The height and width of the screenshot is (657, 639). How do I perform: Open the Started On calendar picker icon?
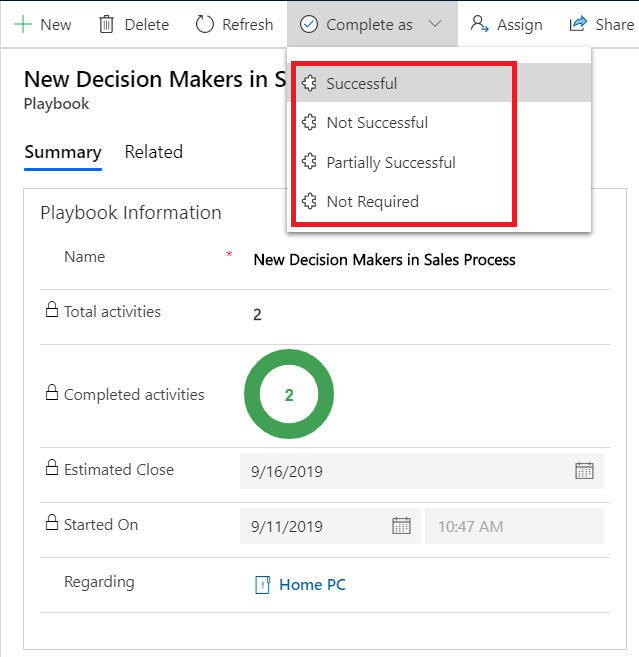tap(401, 526)
